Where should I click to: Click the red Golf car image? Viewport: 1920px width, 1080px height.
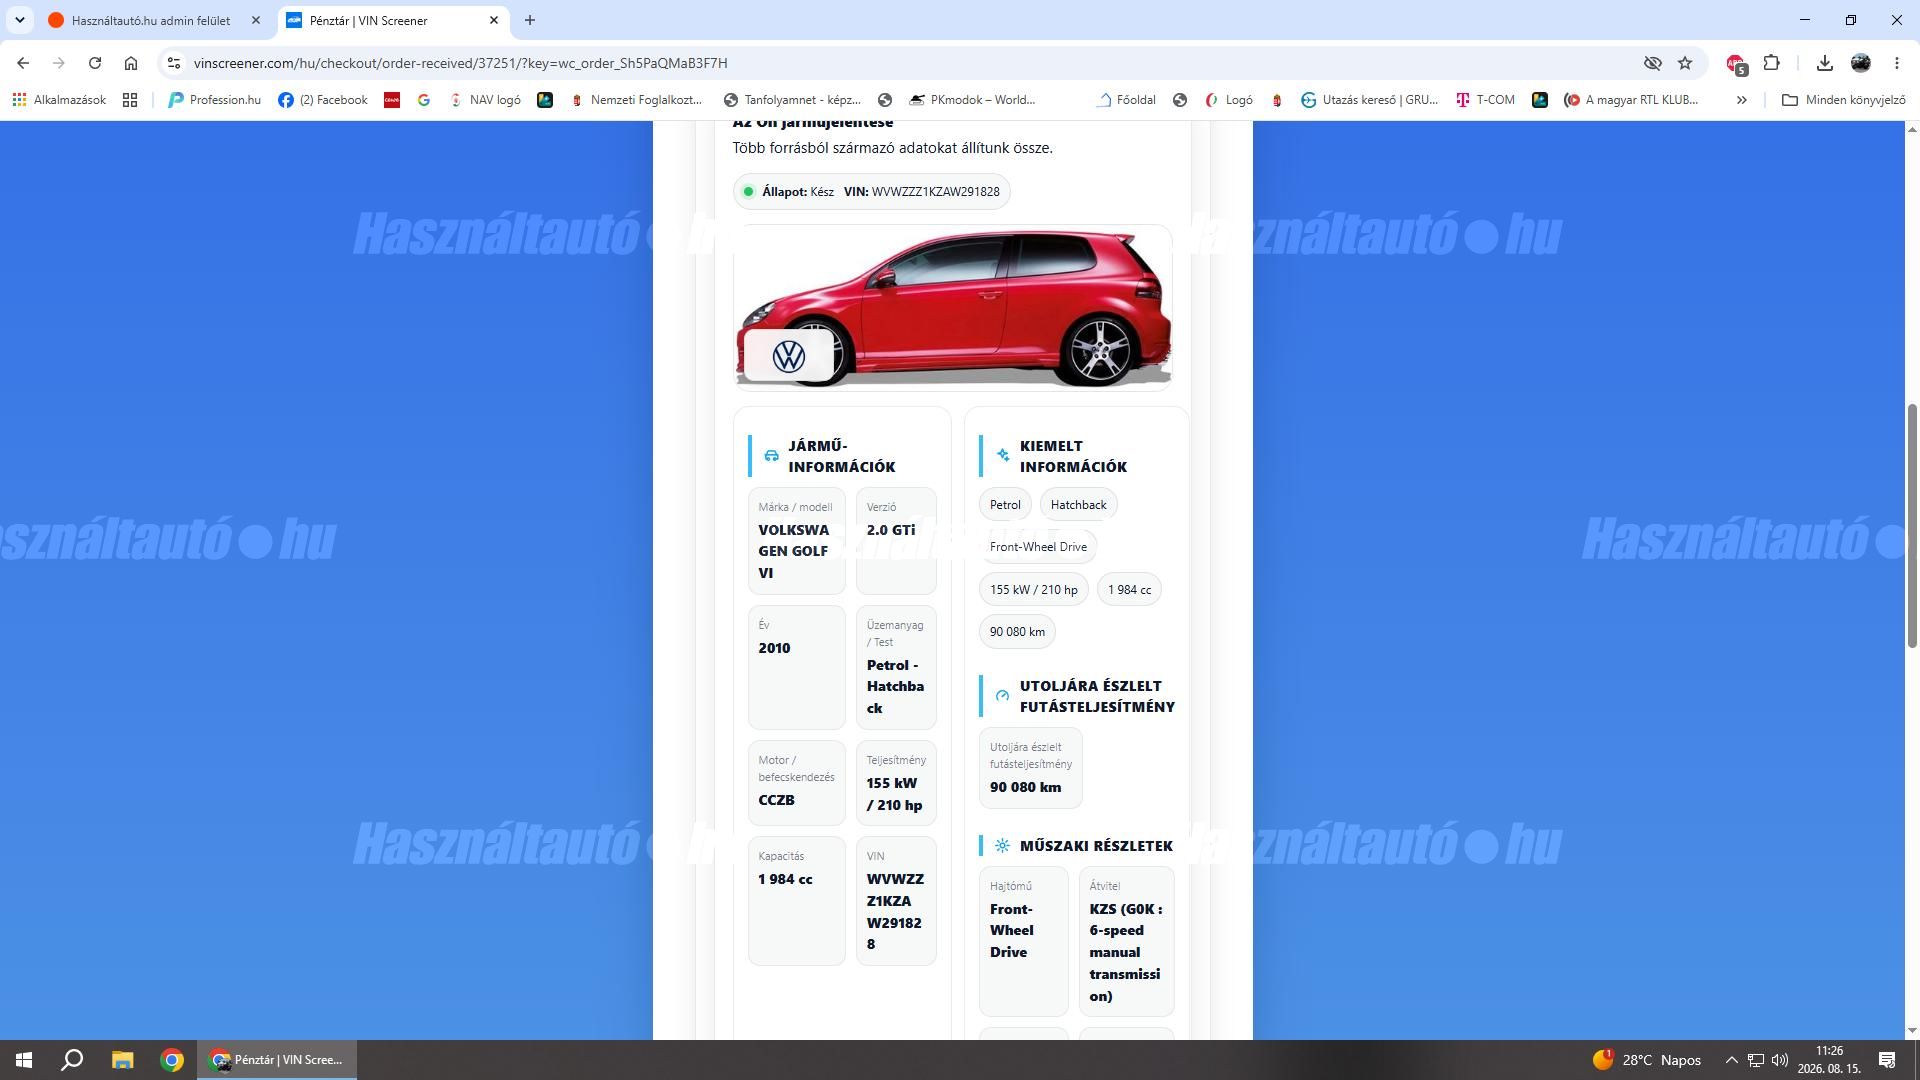[x=952, y=307]
